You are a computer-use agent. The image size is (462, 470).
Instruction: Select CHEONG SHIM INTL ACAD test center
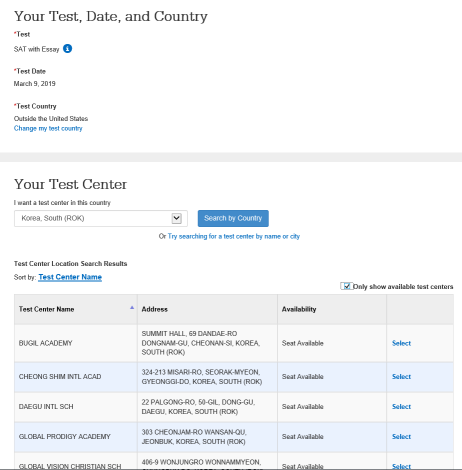[401, 377]
